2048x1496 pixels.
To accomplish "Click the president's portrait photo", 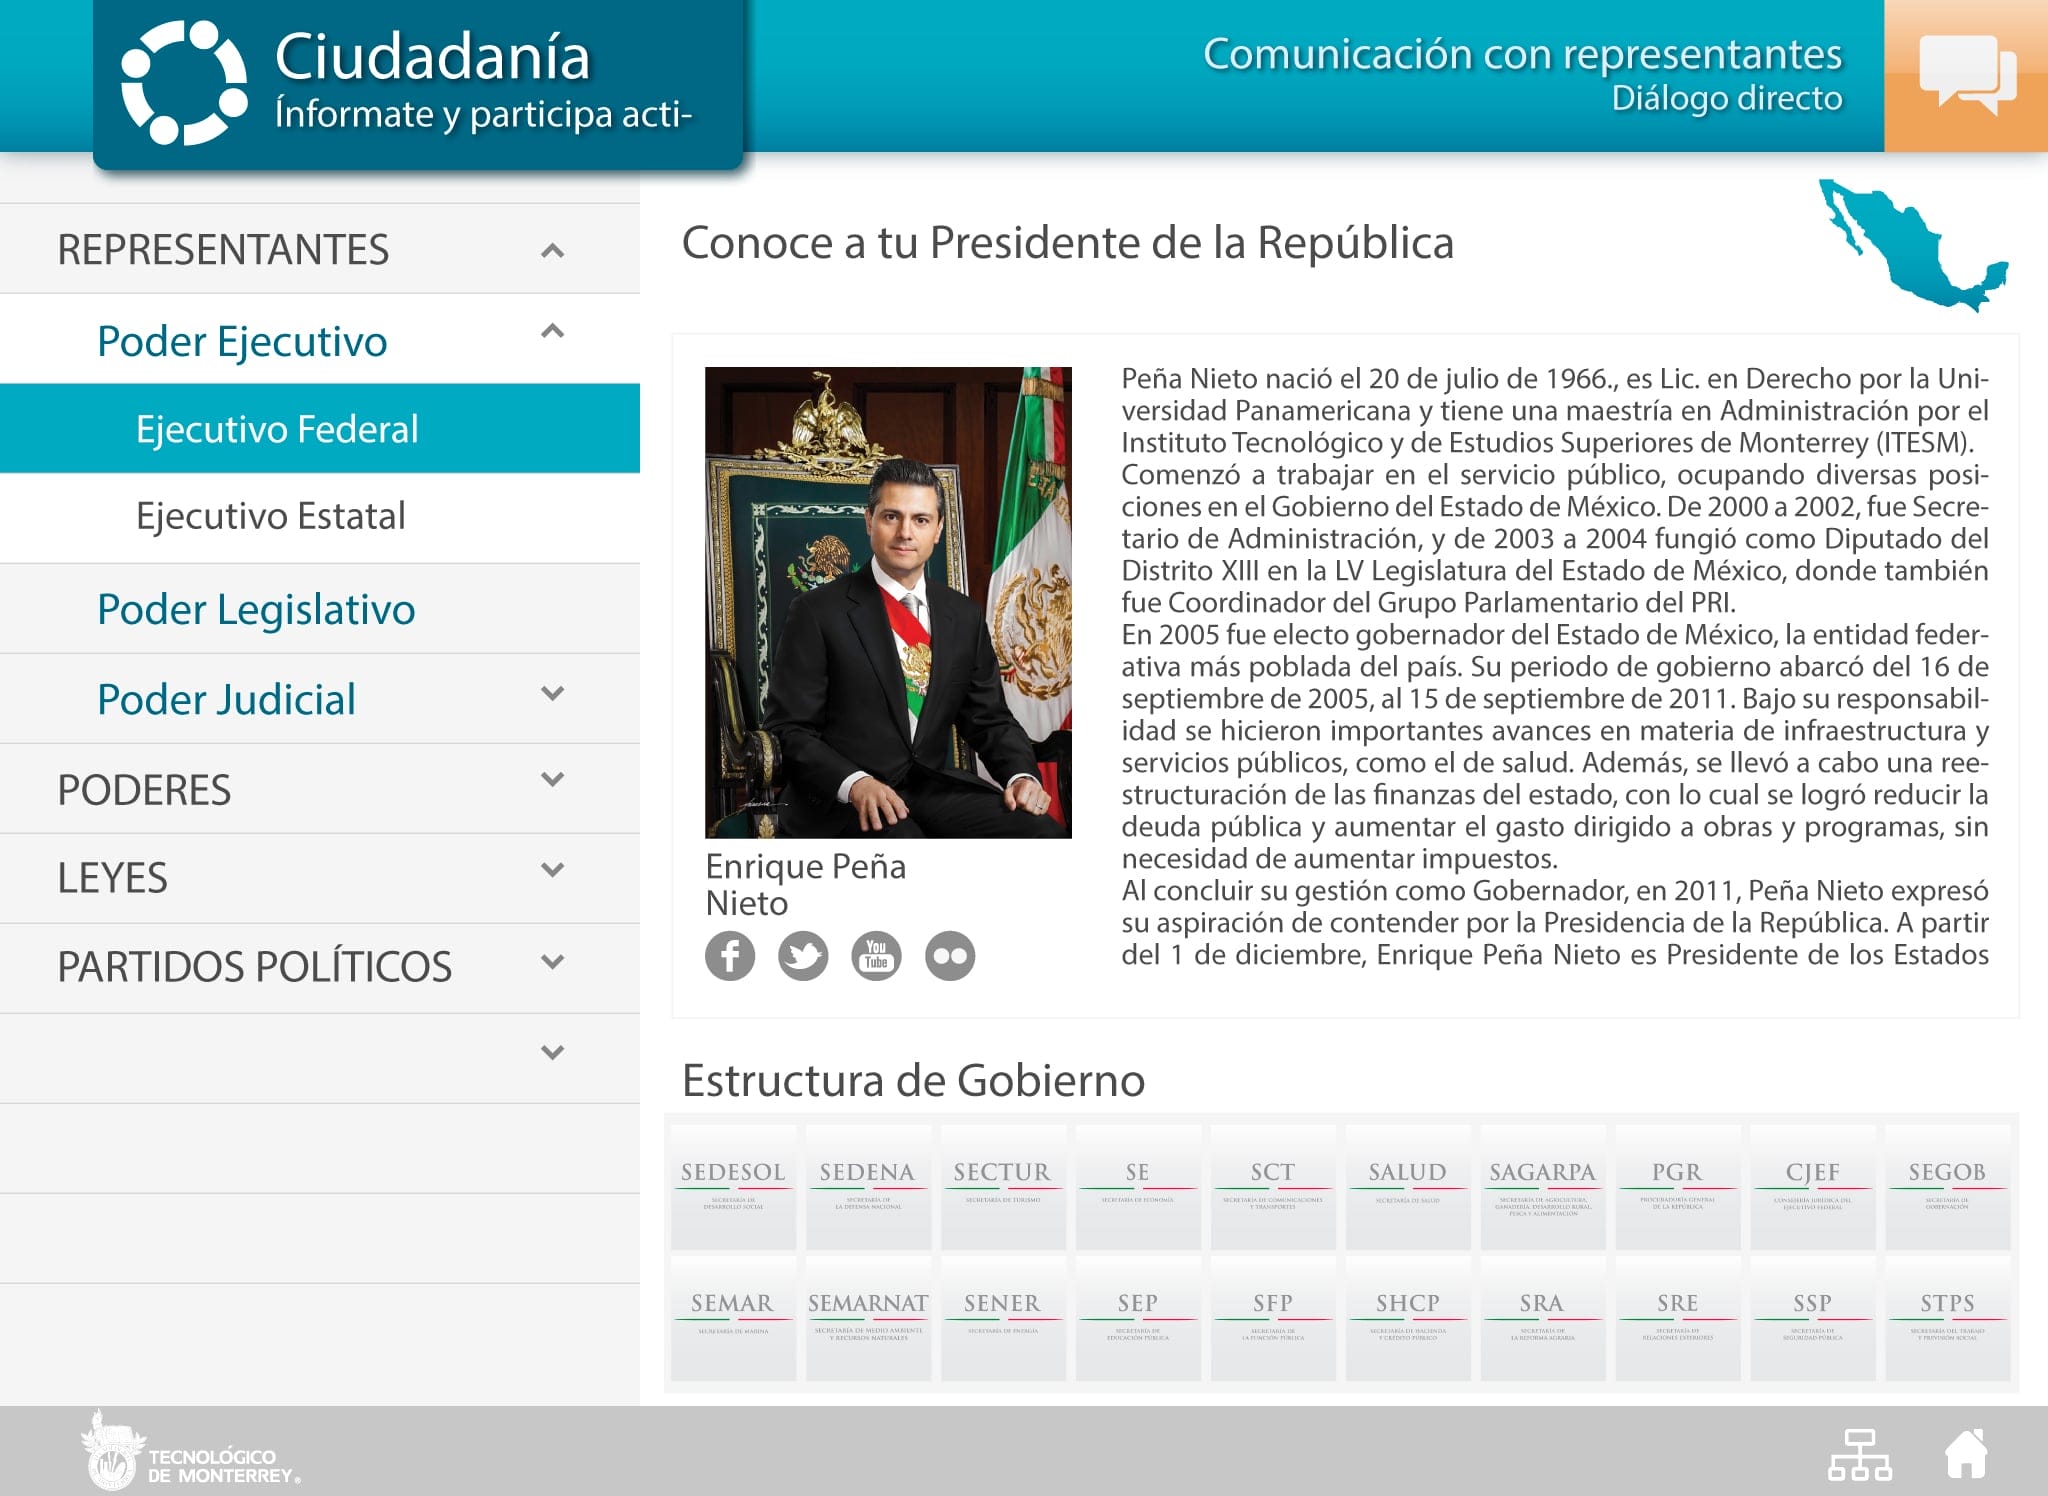I will tap(888, 602).
